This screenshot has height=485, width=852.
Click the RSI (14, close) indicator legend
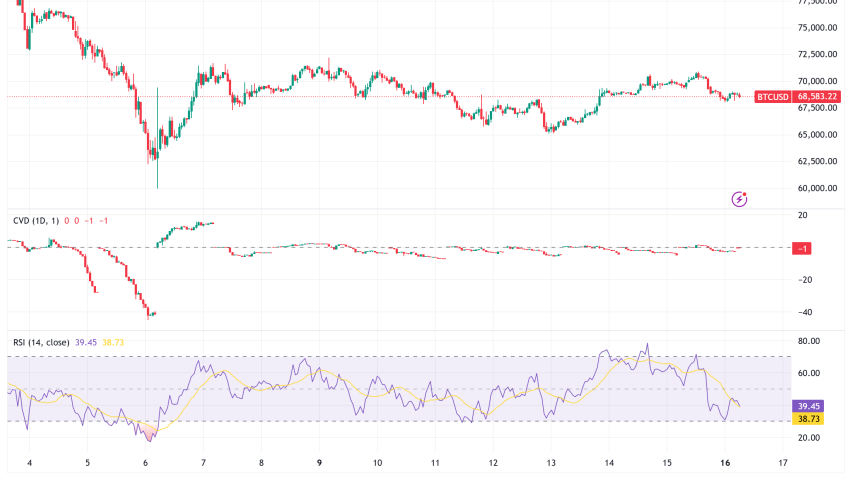tap(41, 342)
